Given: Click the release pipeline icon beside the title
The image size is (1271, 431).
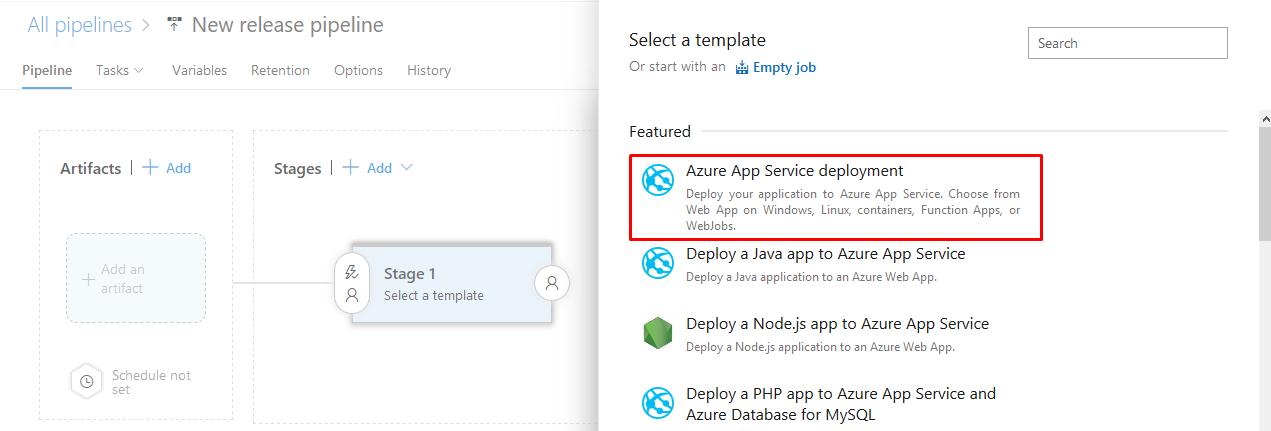Looking at the screenshot, I should tap(175, 25).
